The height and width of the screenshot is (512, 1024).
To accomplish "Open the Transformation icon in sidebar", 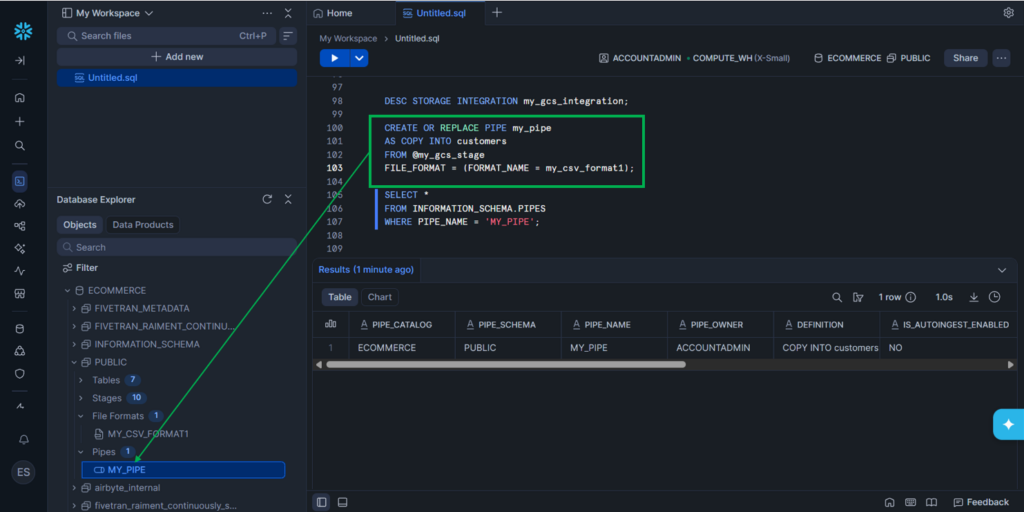I will [x=20, y=226].
